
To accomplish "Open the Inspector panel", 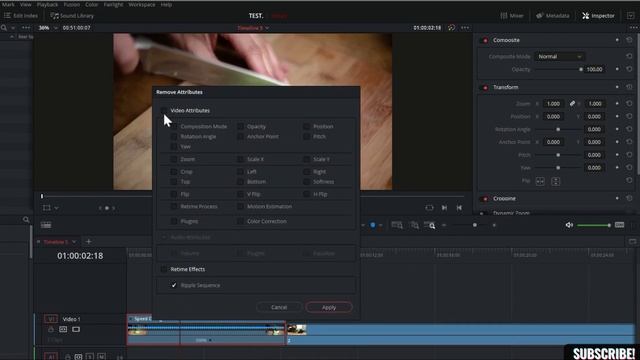I will click(598, 16).
